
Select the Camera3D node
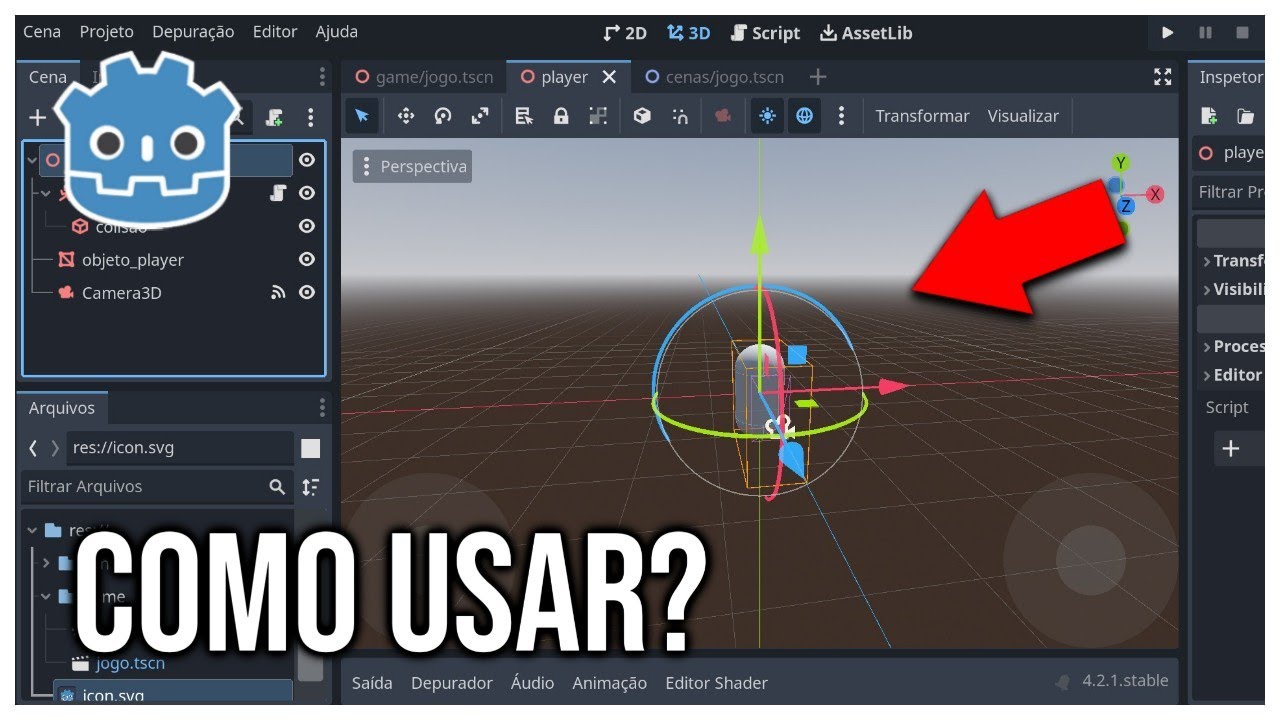coord(121,293)
